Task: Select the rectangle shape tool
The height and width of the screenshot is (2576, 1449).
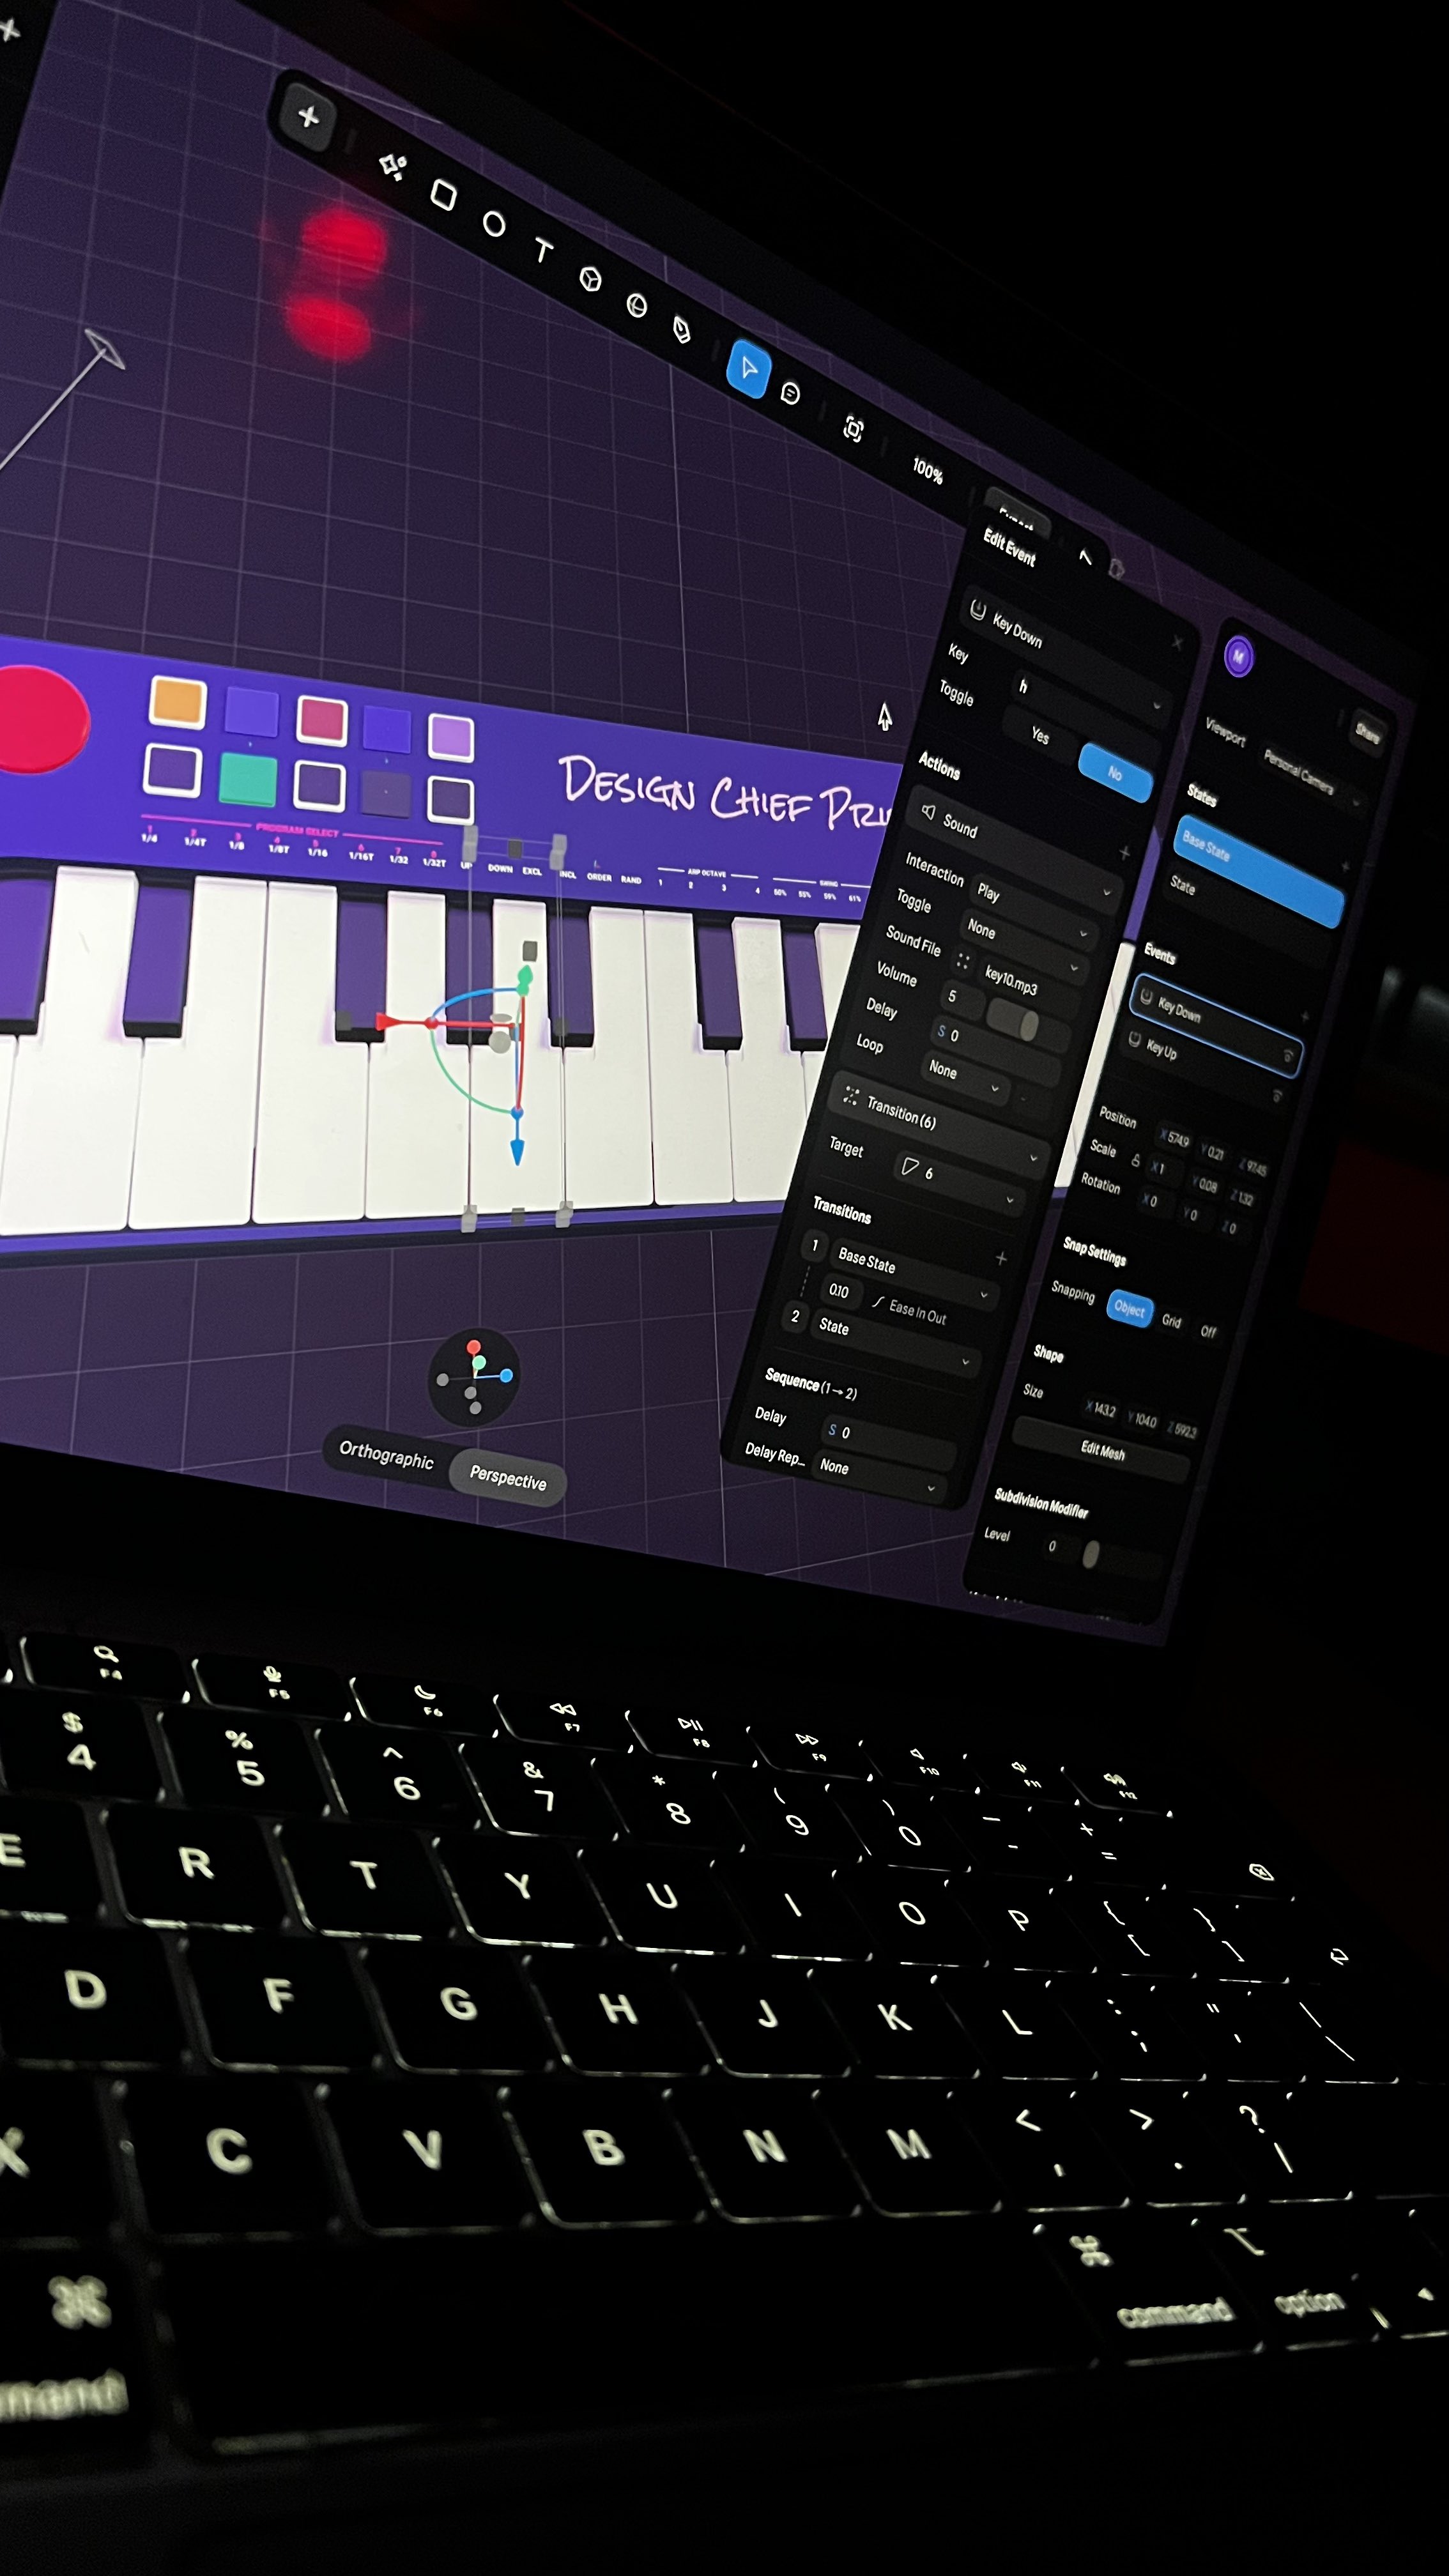Action: (443, 195)
